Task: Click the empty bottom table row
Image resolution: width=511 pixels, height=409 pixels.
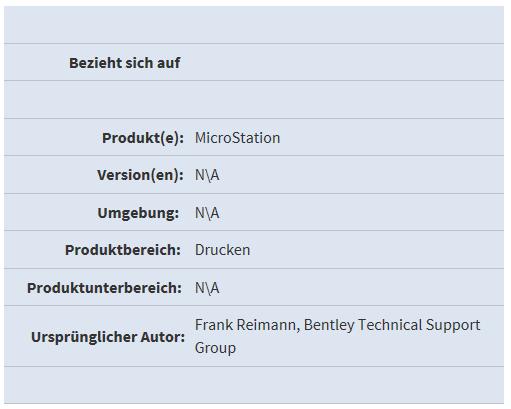Action: tap(254, 385)
